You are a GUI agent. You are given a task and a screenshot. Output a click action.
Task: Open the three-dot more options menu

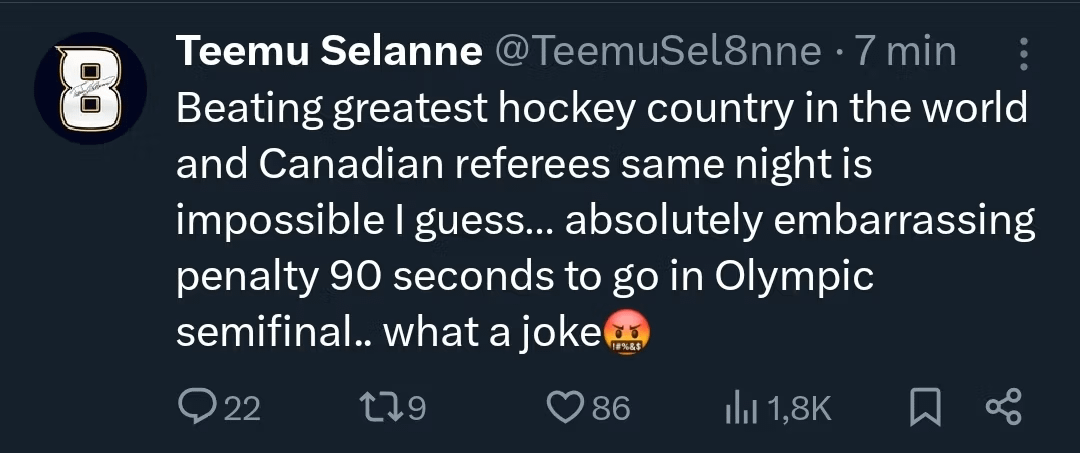coord(1023,54)
